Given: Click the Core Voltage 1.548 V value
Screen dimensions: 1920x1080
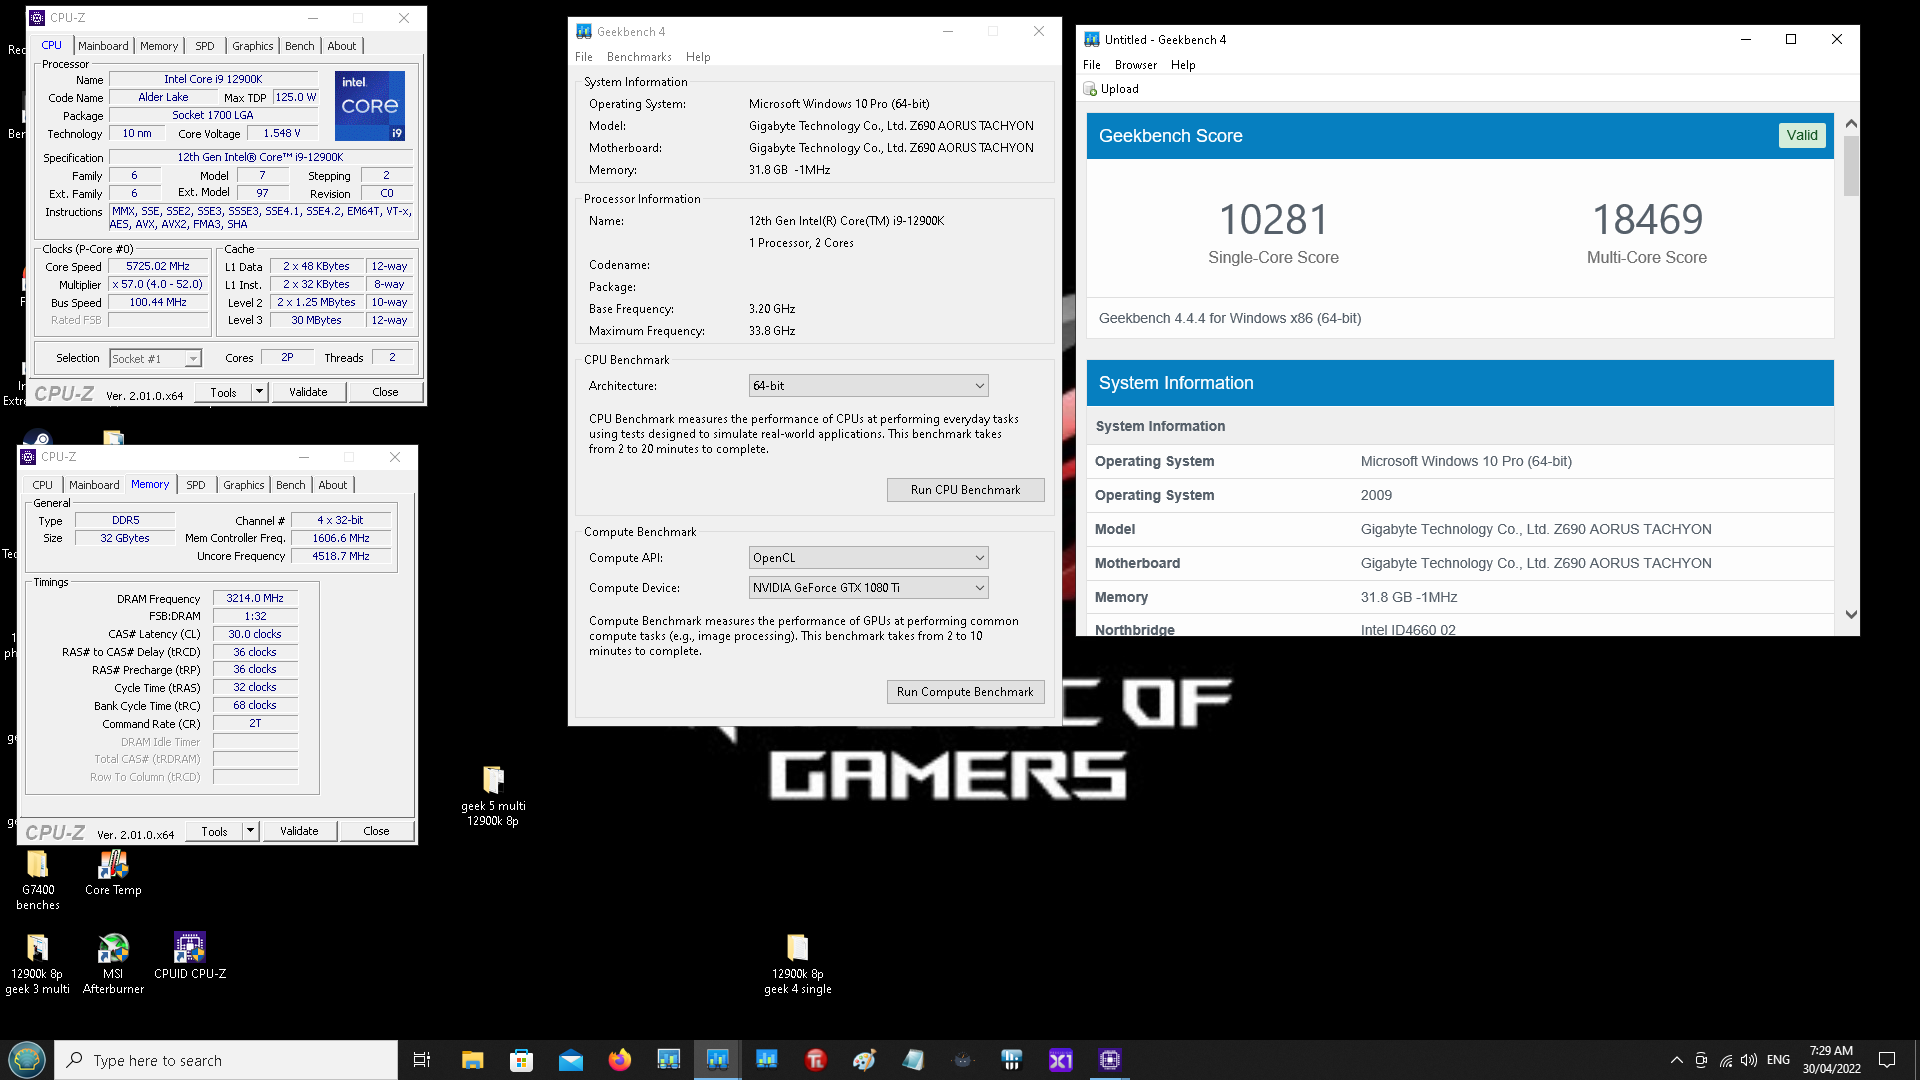Looking at the screenshot, I should pos(282,133).
